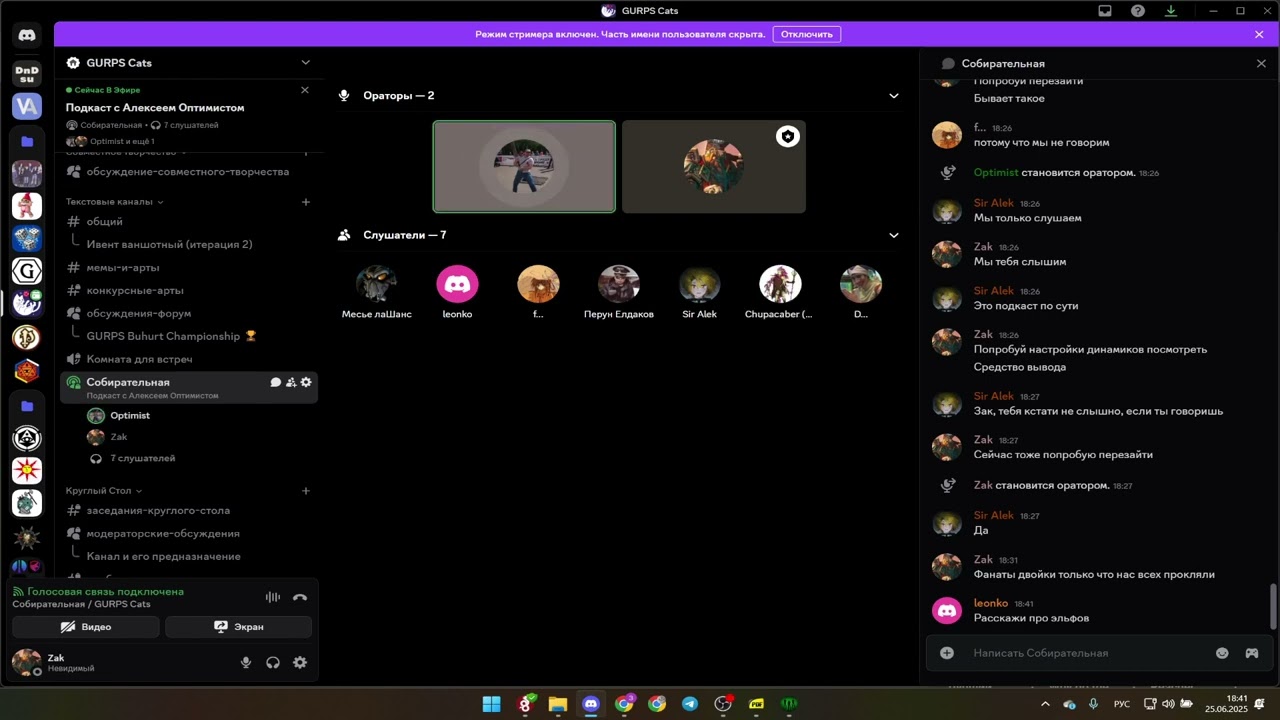Open listener leonko avatar
The width and height of the screenshot is (1280, 720).
click(458, 284)
